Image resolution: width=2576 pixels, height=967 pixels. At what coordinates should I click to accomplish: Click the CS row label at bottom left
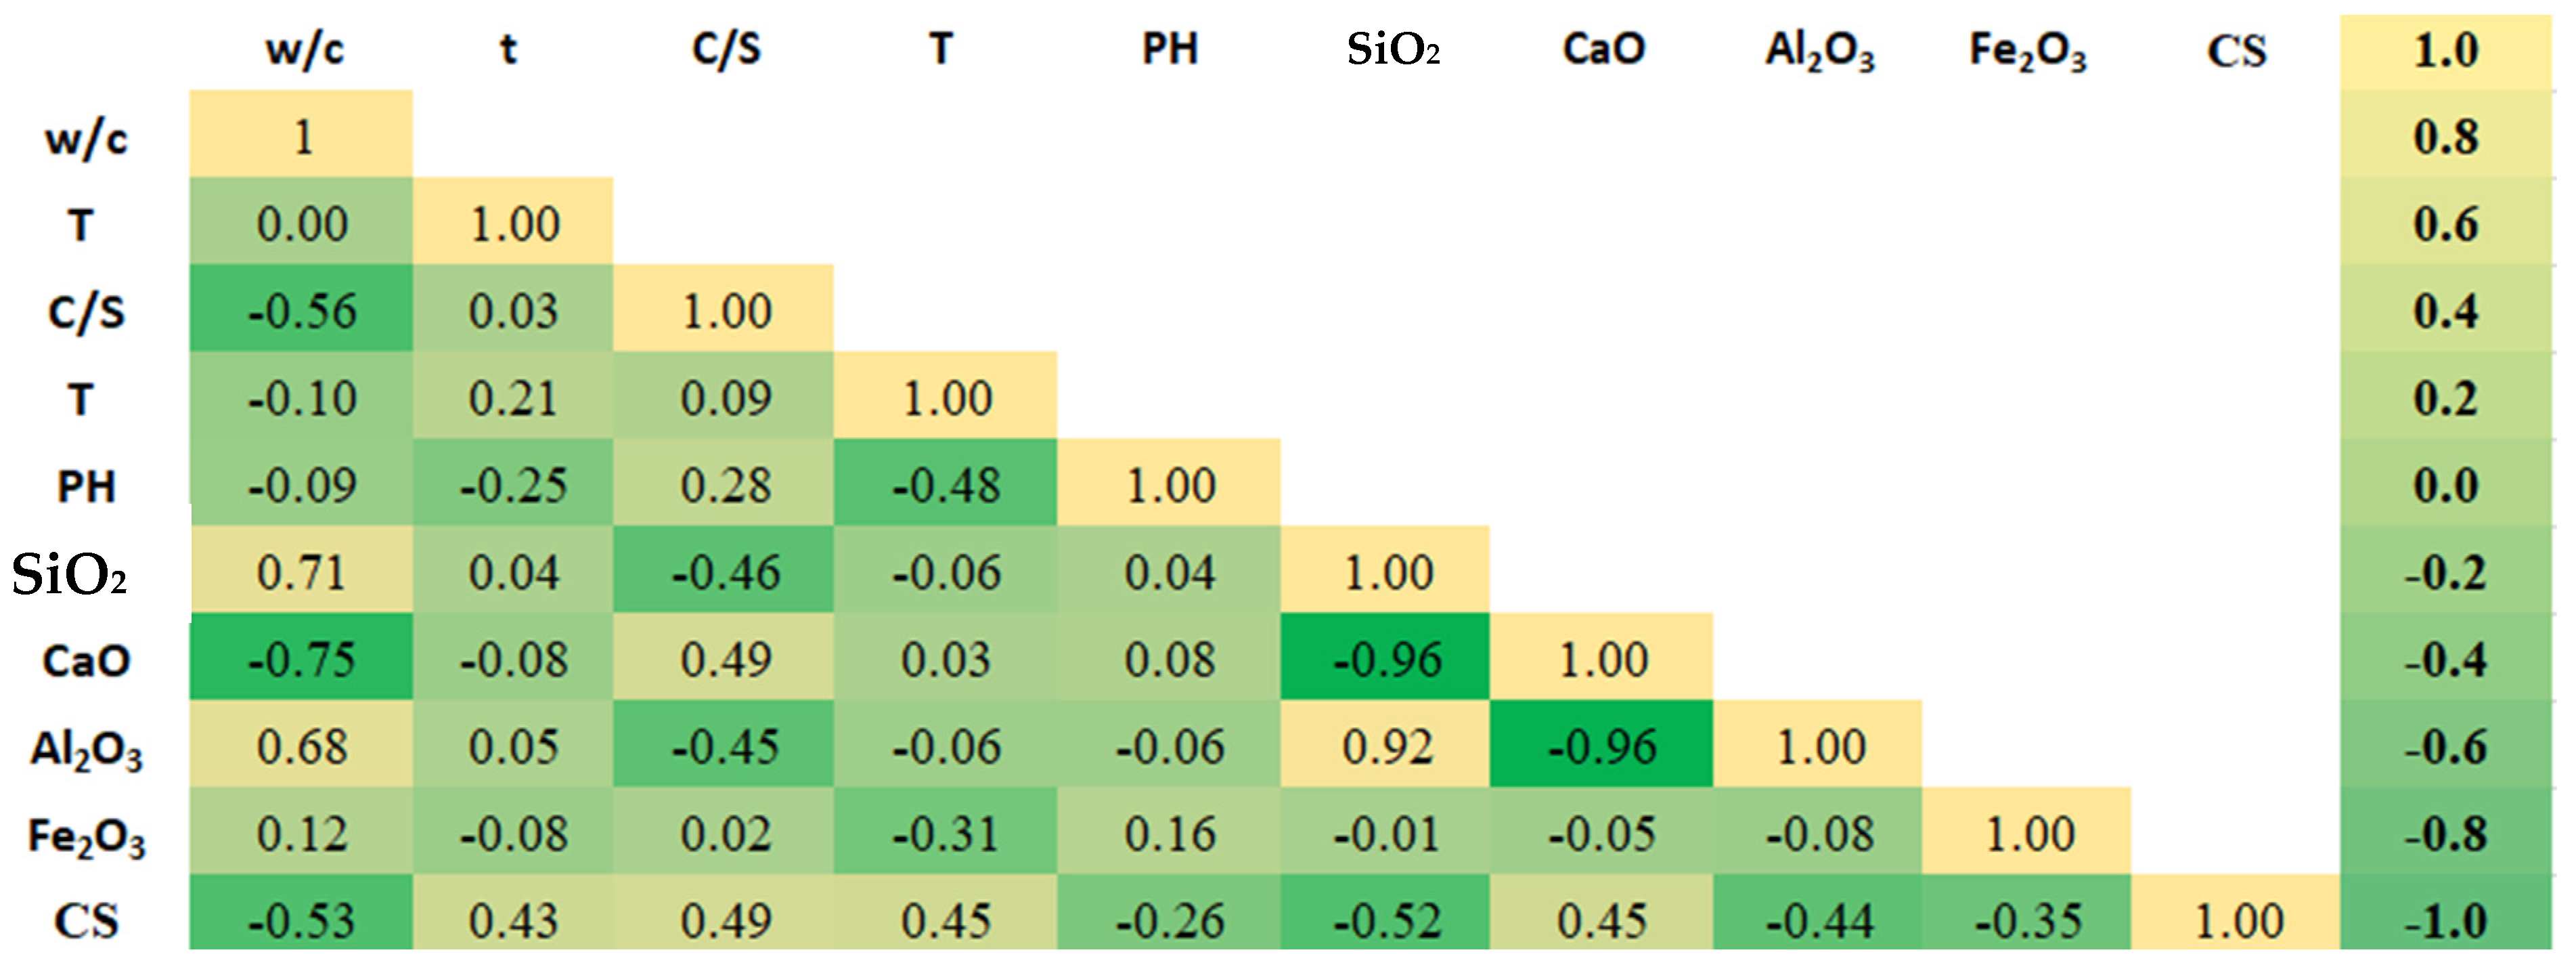click(86, 921)
